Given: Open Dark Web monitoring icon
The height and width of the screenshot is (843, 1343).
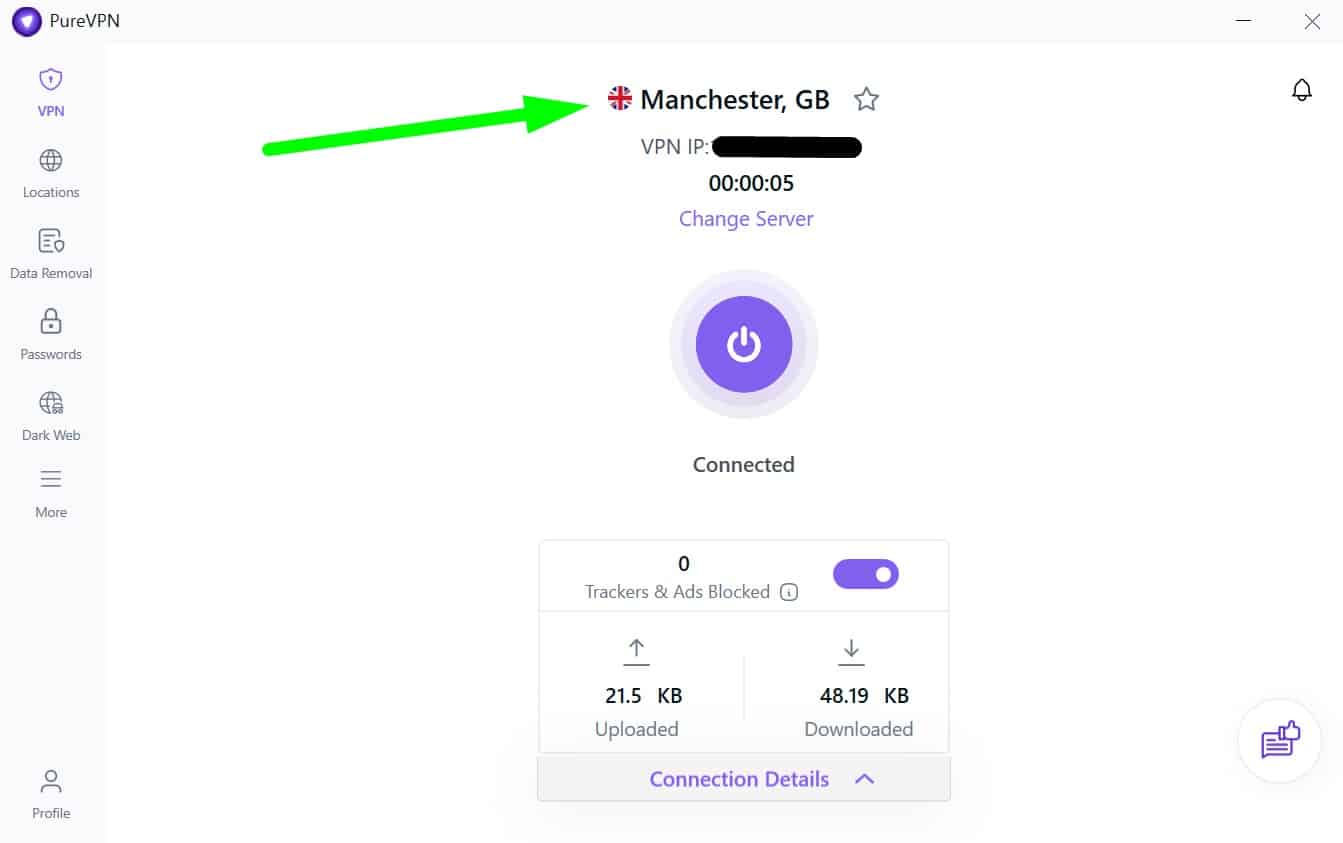Looking at the screenshot, I should (51, 403).
